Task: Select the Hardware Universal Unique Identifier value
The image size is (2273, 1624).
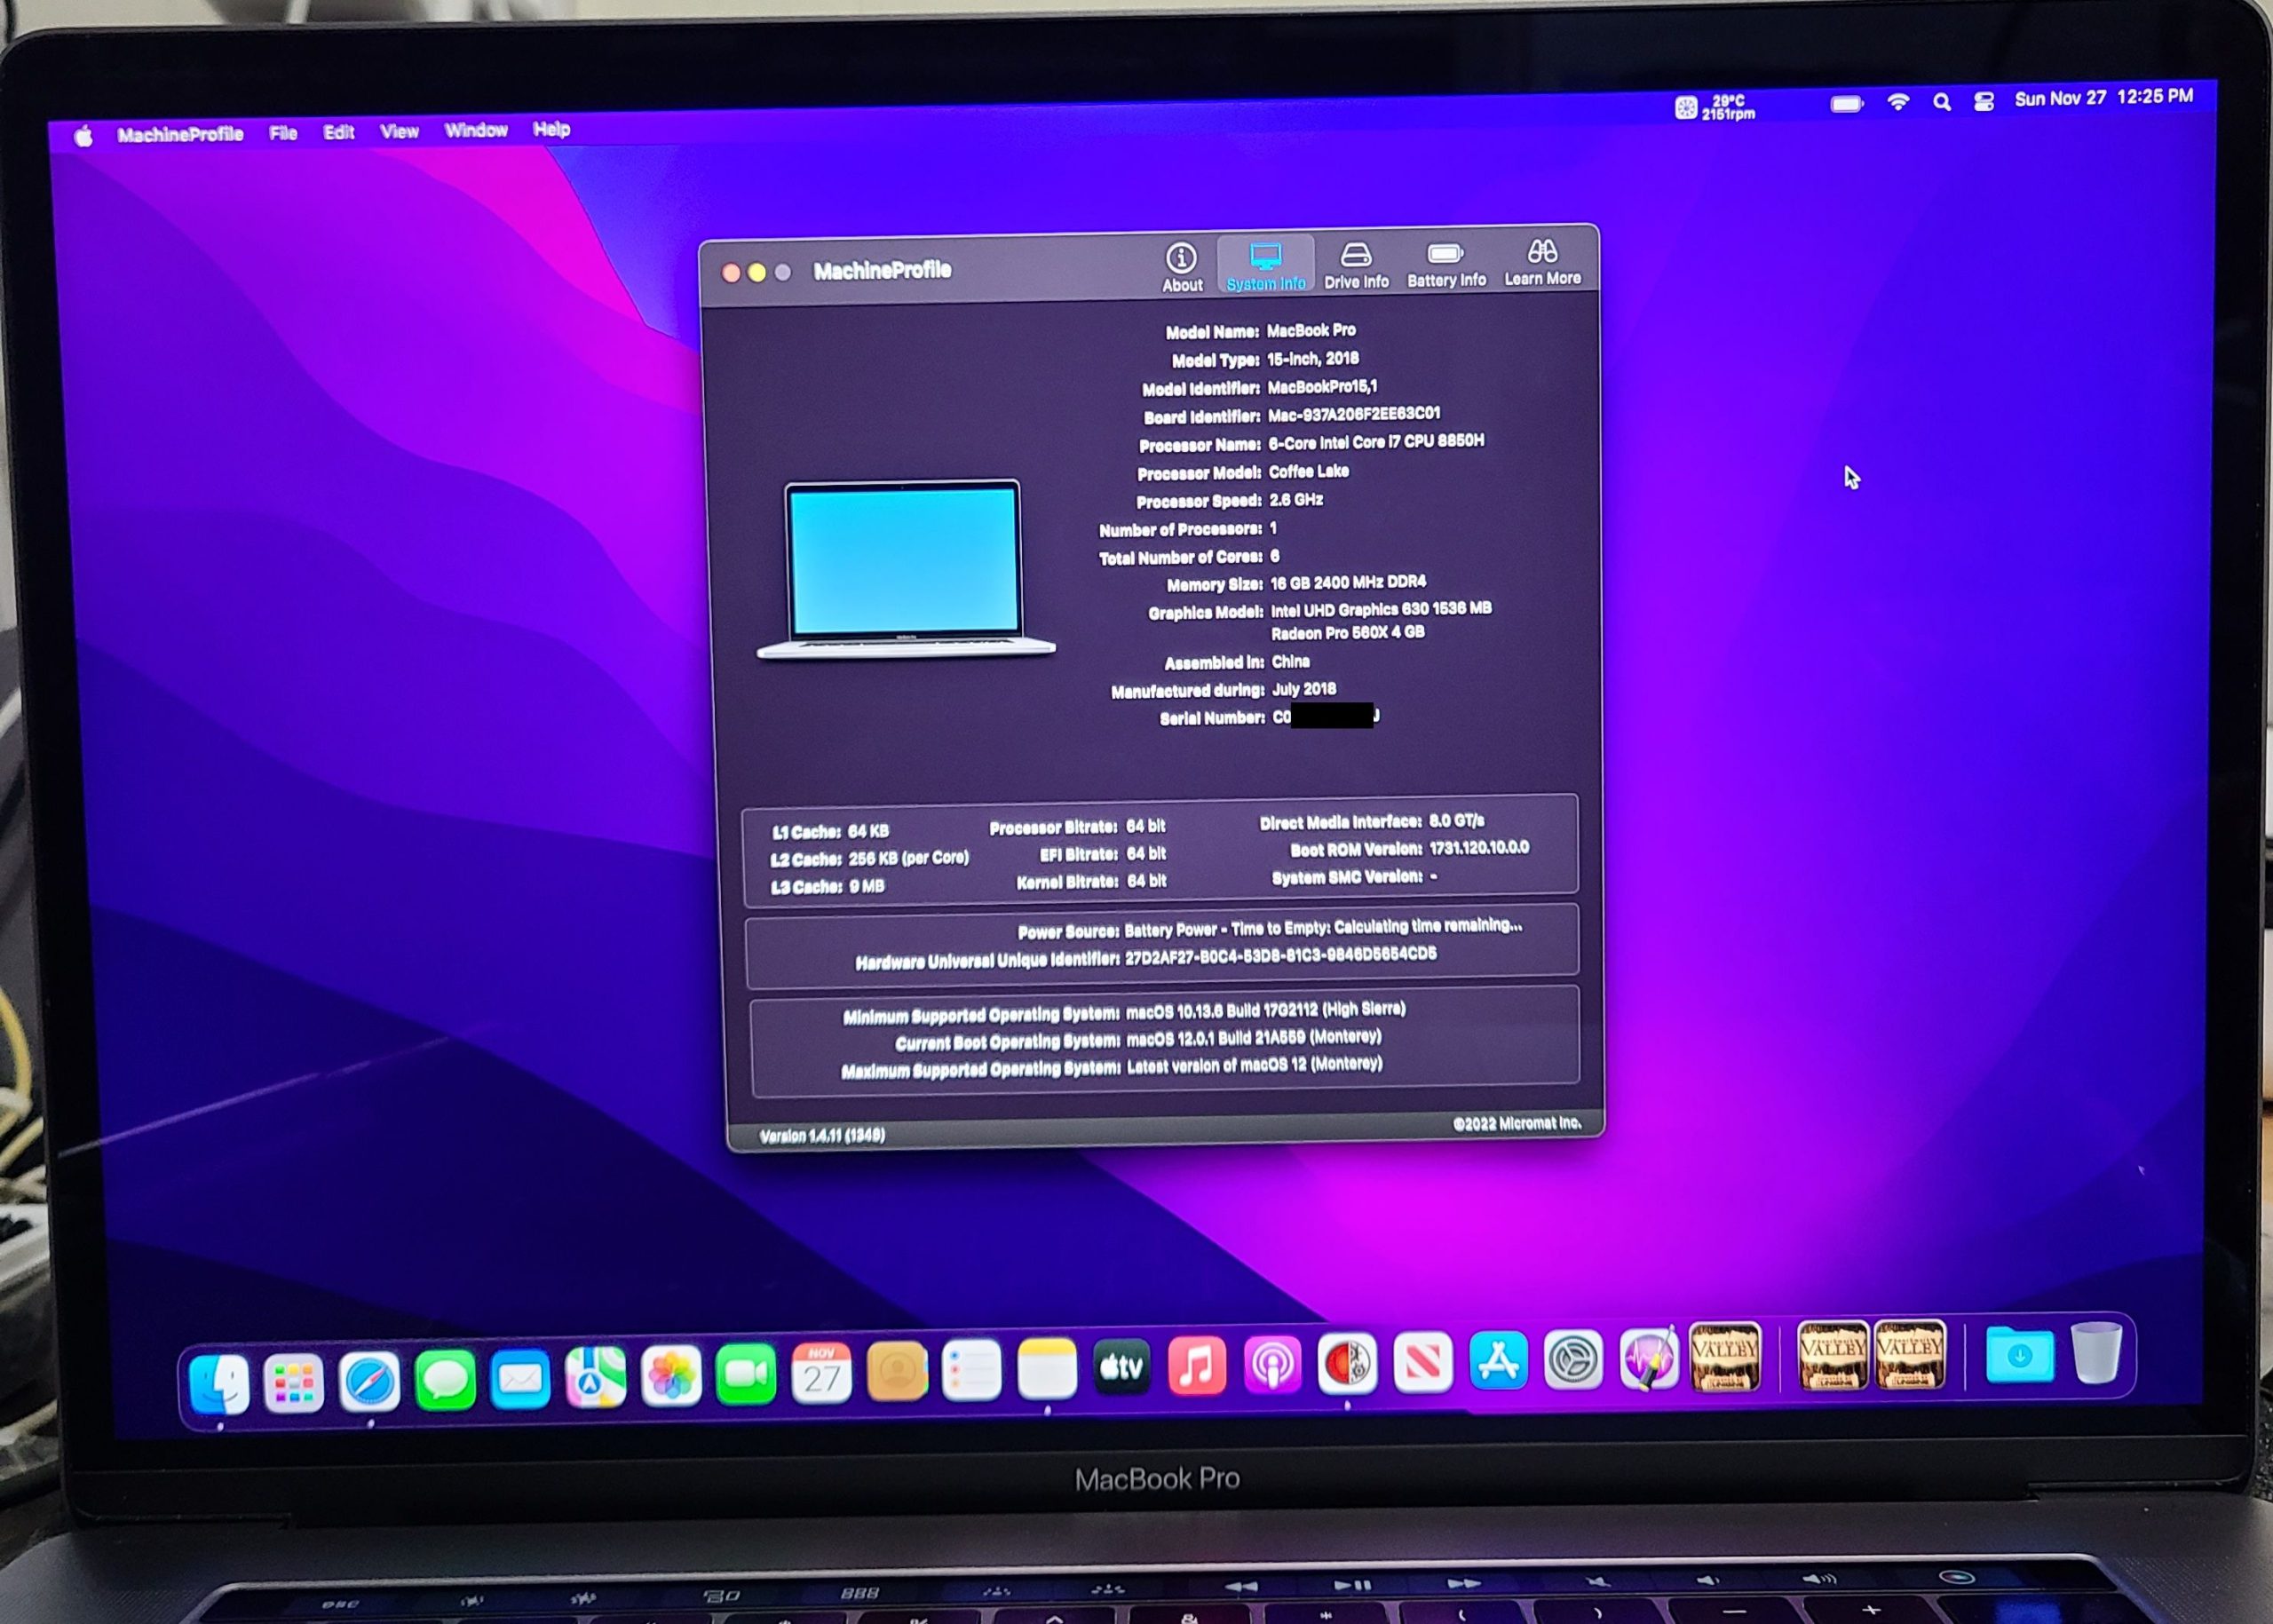Action: 1281,955
